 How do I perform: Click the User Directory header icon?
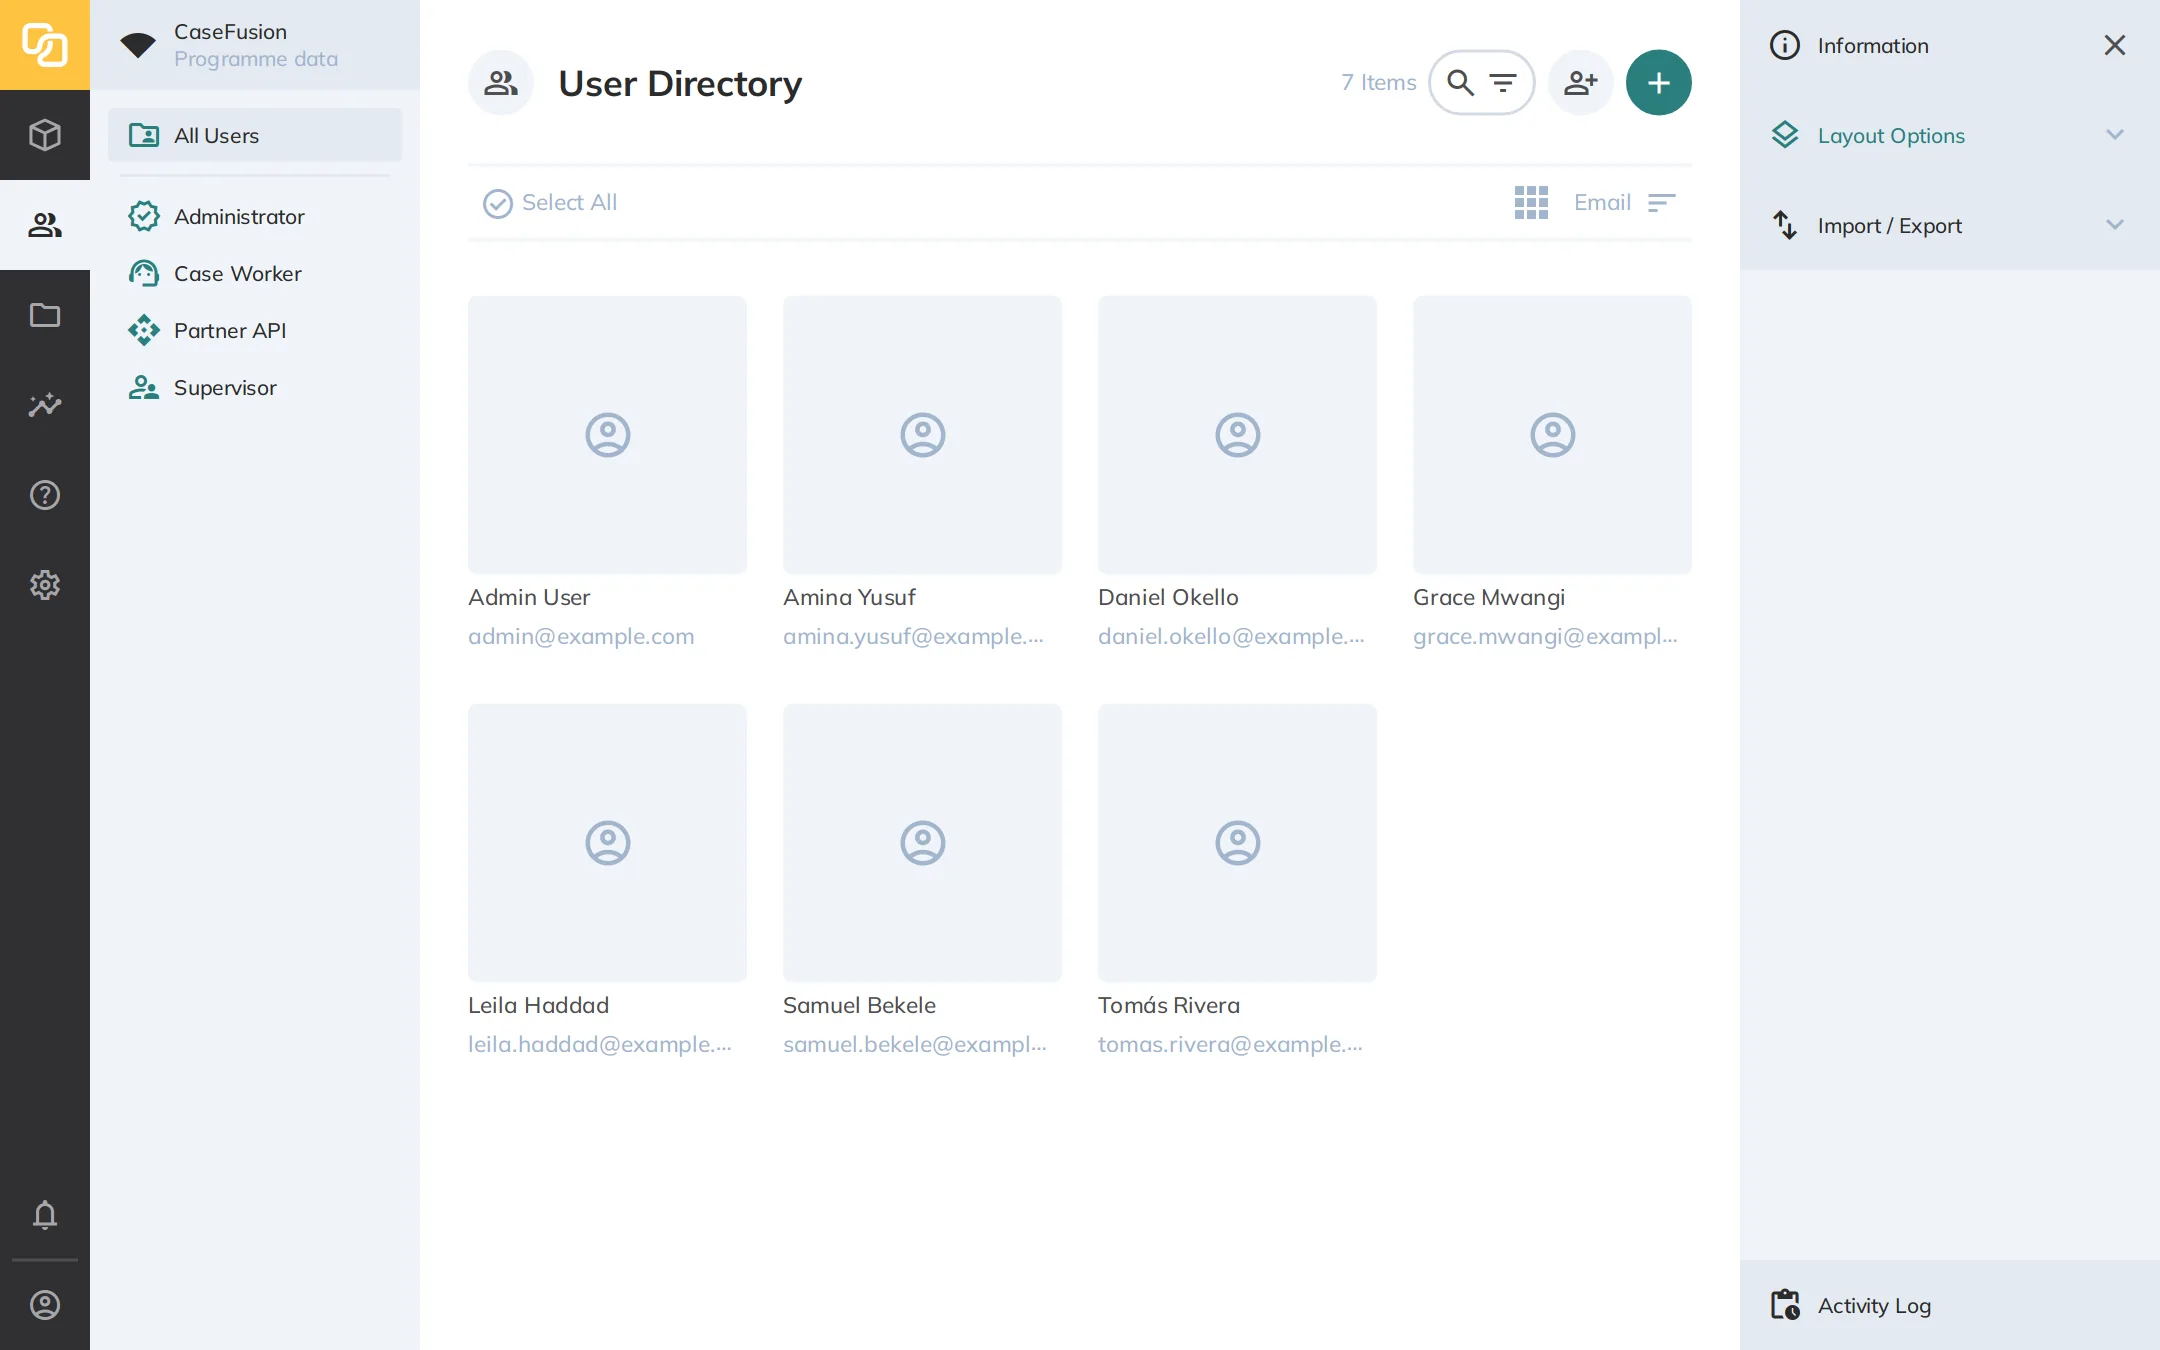[501, 83]
